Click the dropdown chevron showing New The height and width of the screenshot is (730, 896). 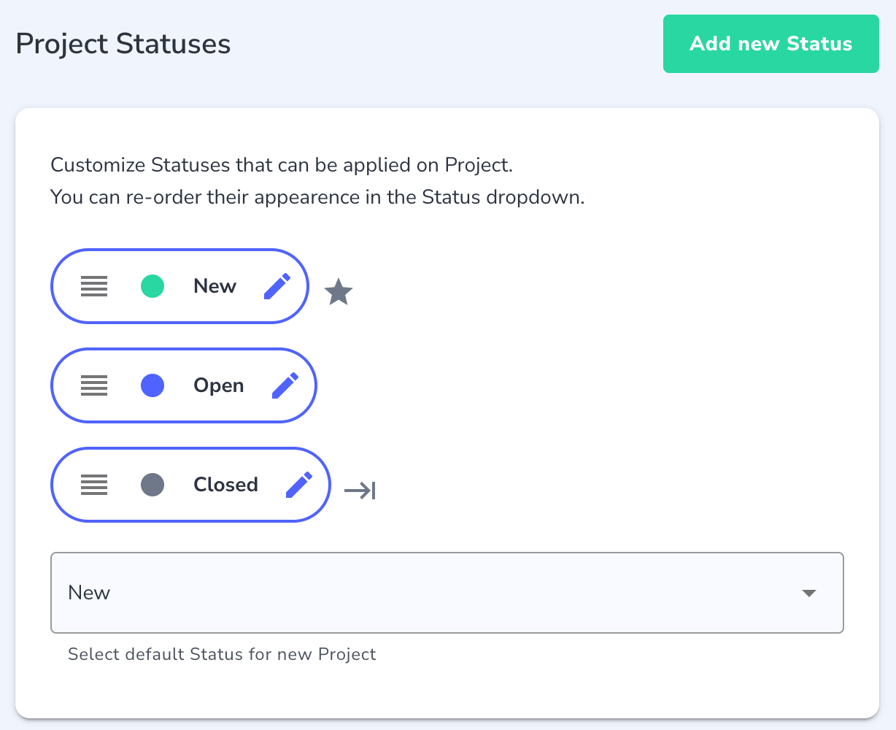pyautogui.click(x=809, y=592)
